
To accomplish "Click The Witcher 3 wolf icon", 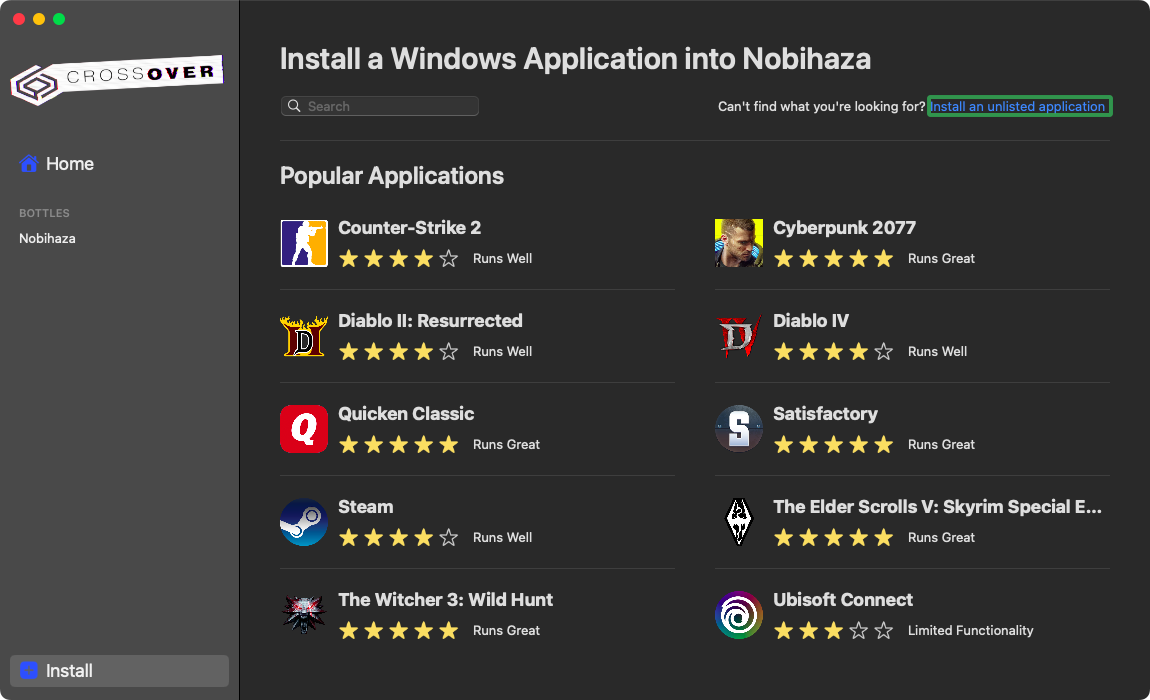I will [x=304, y=615].
